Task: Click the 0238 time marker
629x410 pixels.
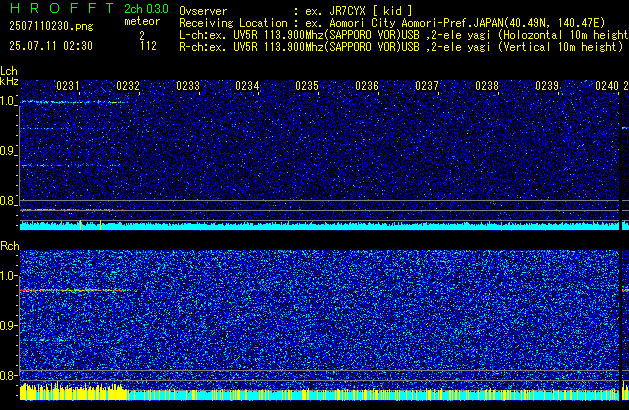Action: (x=487, y=86)
